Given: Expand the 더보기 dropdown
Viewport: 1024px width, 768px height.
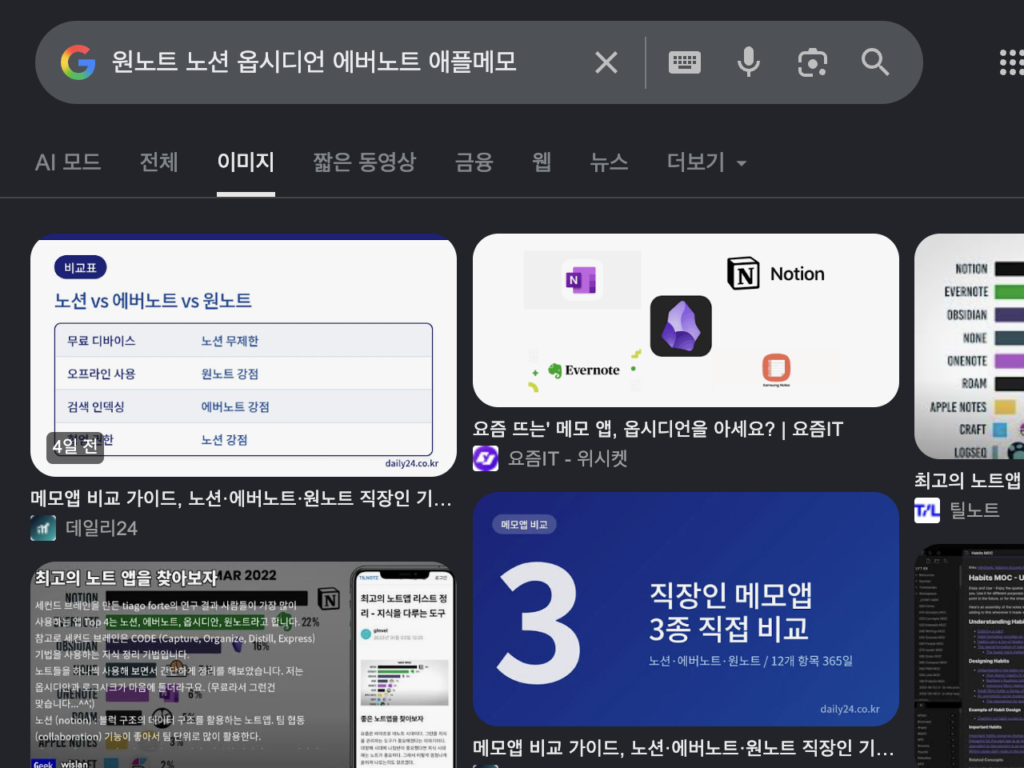Looking at the screenshot, I should [x=707, y=162].
